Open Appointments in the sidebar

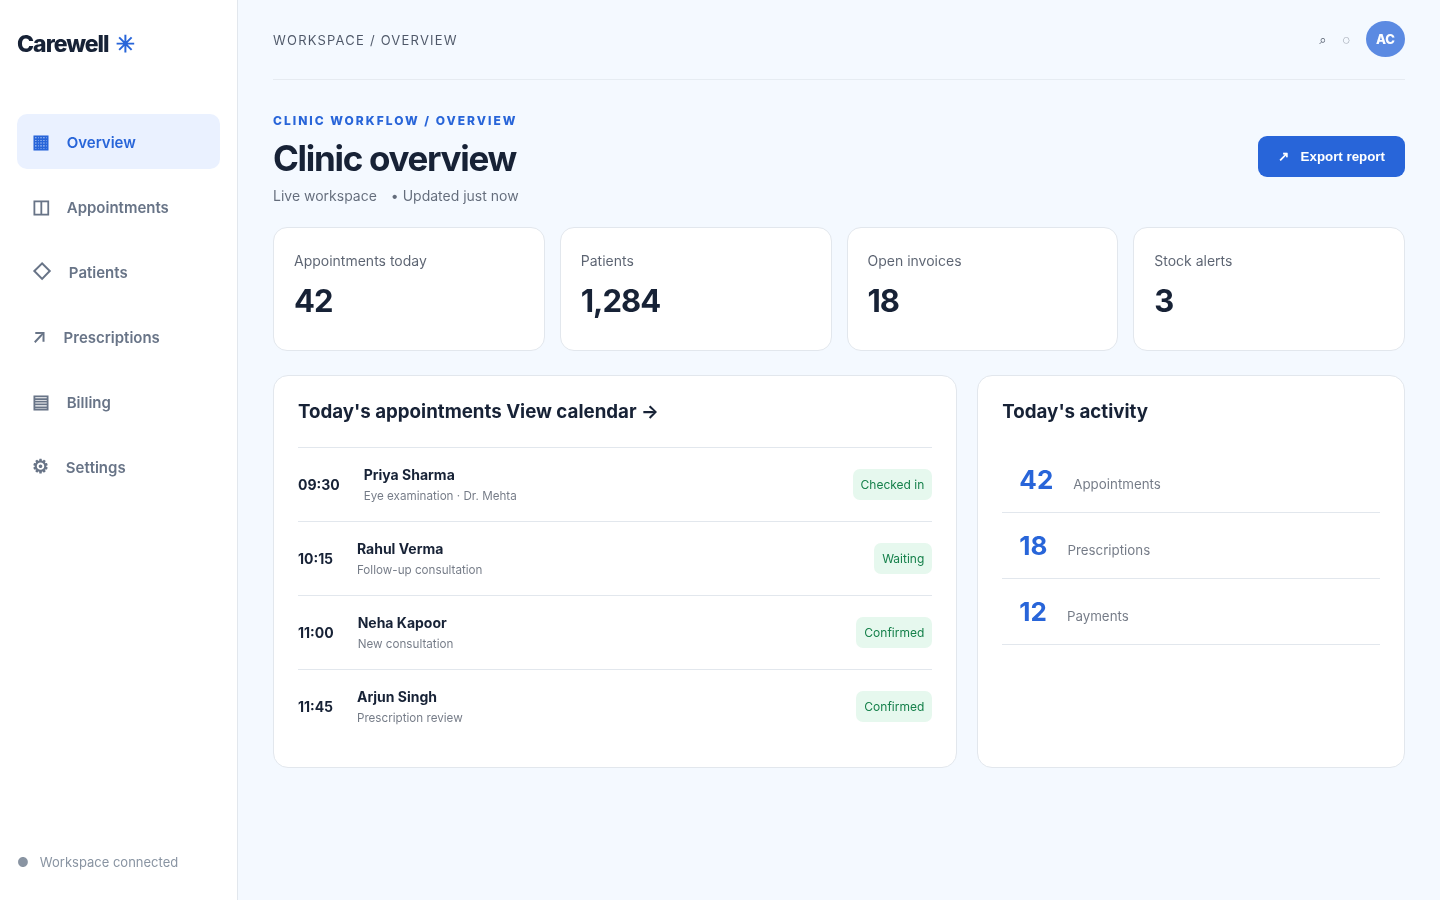point(118,207)
